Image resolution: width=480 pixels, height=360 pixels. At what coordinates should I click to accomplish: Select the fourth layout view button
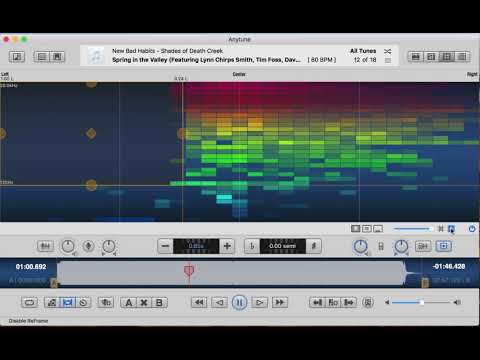point(462,57)
